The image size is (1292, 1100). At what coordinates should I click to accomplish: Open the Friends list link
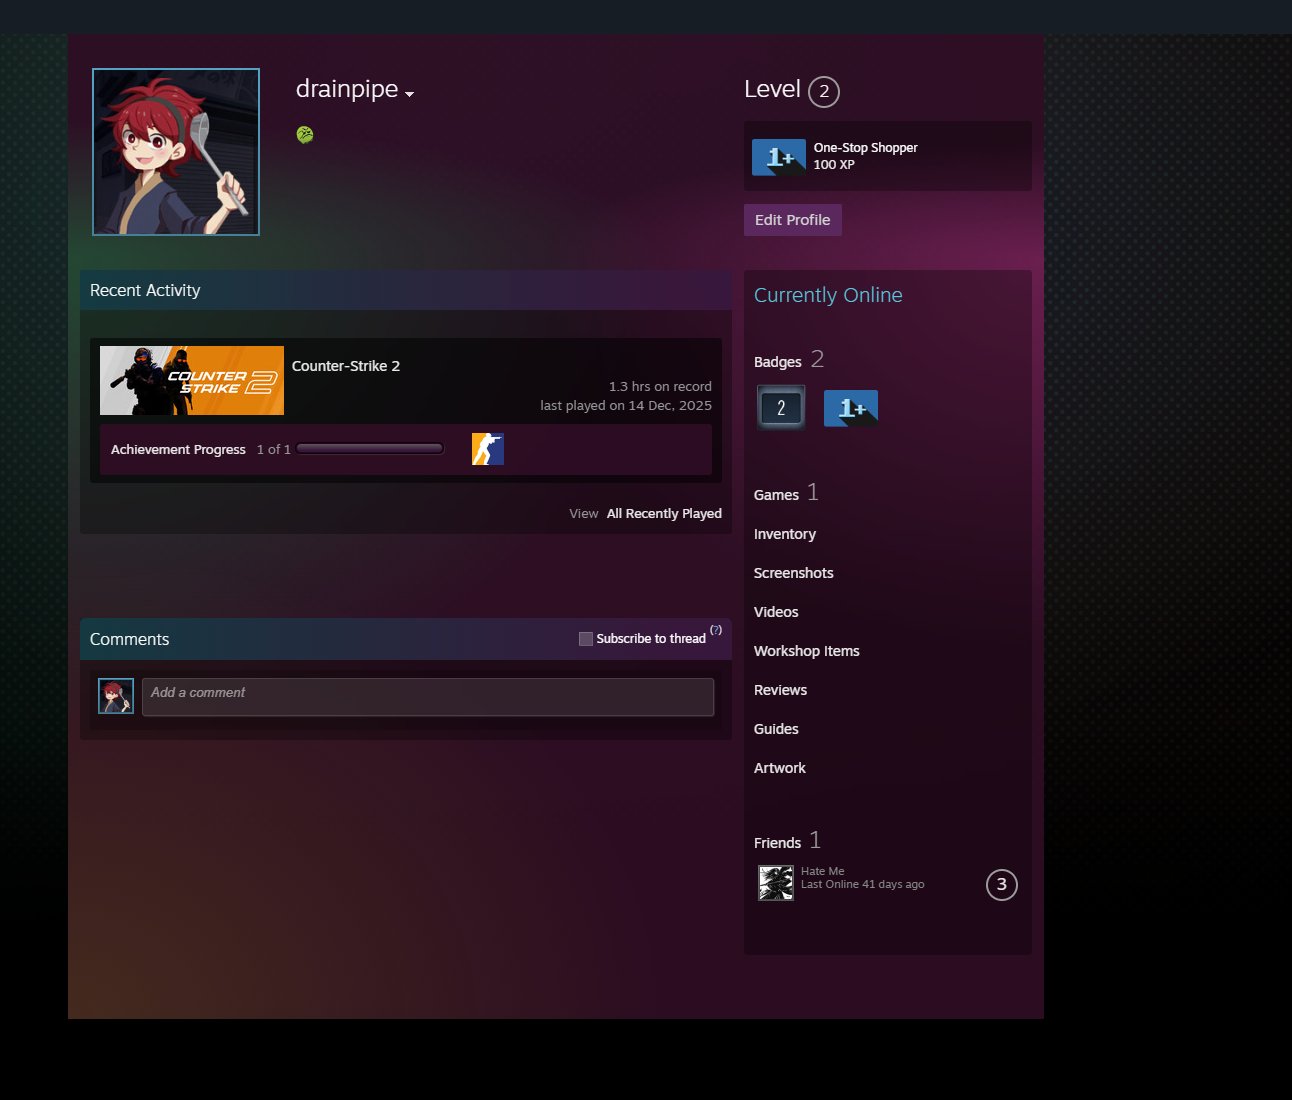point(778,843)
